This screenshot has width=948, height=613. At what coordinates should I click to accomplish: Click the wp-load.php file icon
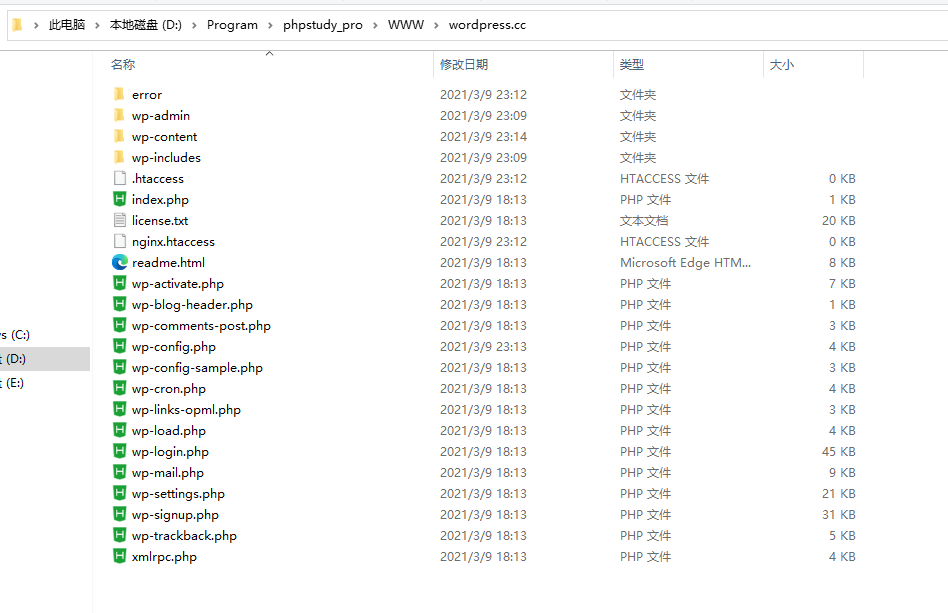tap(120, 430)
